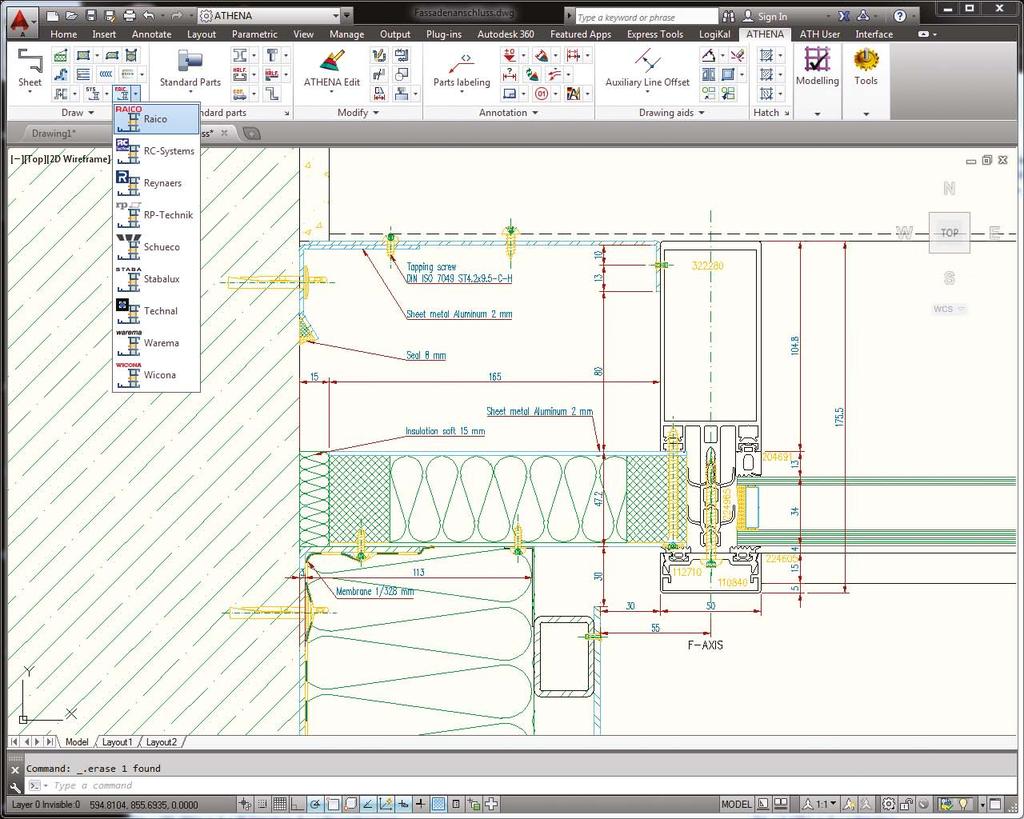Click the Parts labeling icon
The height and width of the screenshot is (819, 1024).
coord(461,63)
